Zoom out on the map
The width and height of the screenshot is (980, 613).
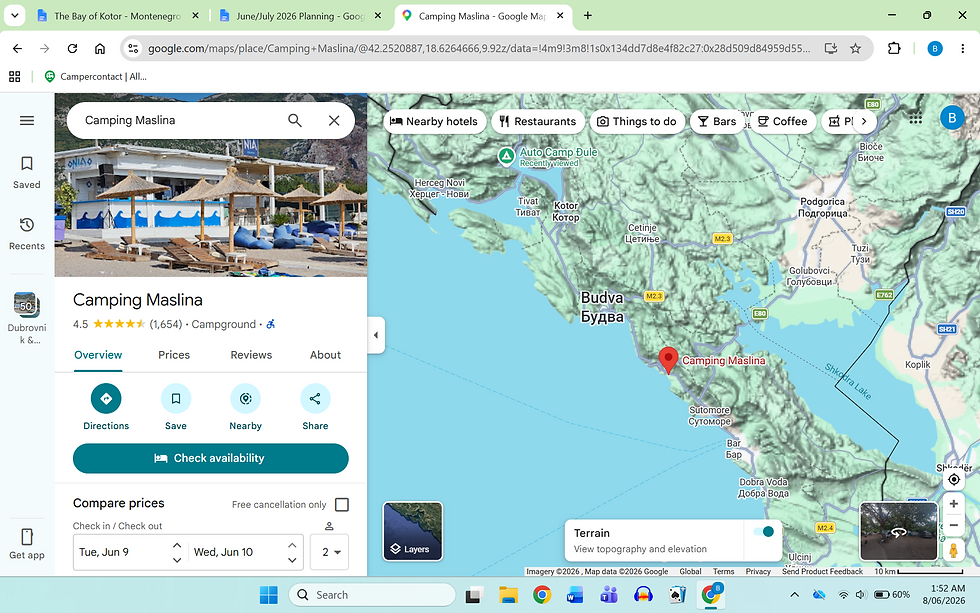point(953,526)
